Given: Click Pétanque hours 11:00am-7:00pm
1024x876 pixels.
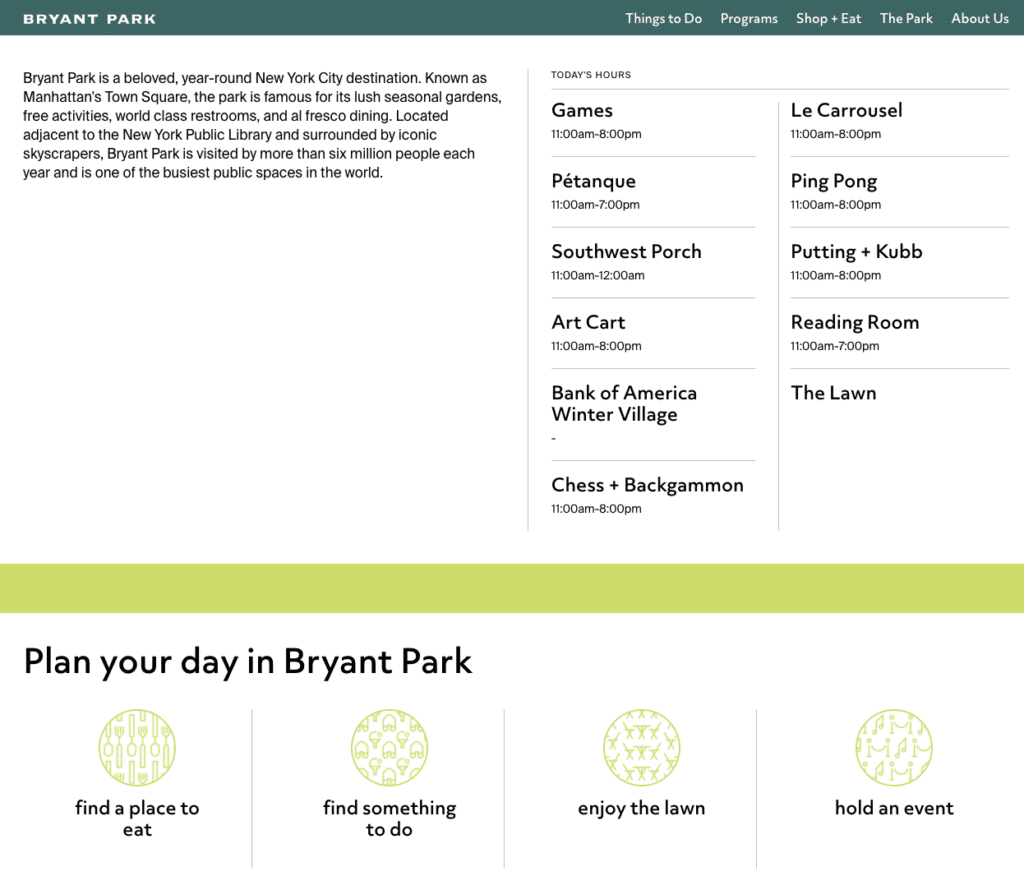Looking at the screenshot, I should pyautogui.click(x=596, y=204).
